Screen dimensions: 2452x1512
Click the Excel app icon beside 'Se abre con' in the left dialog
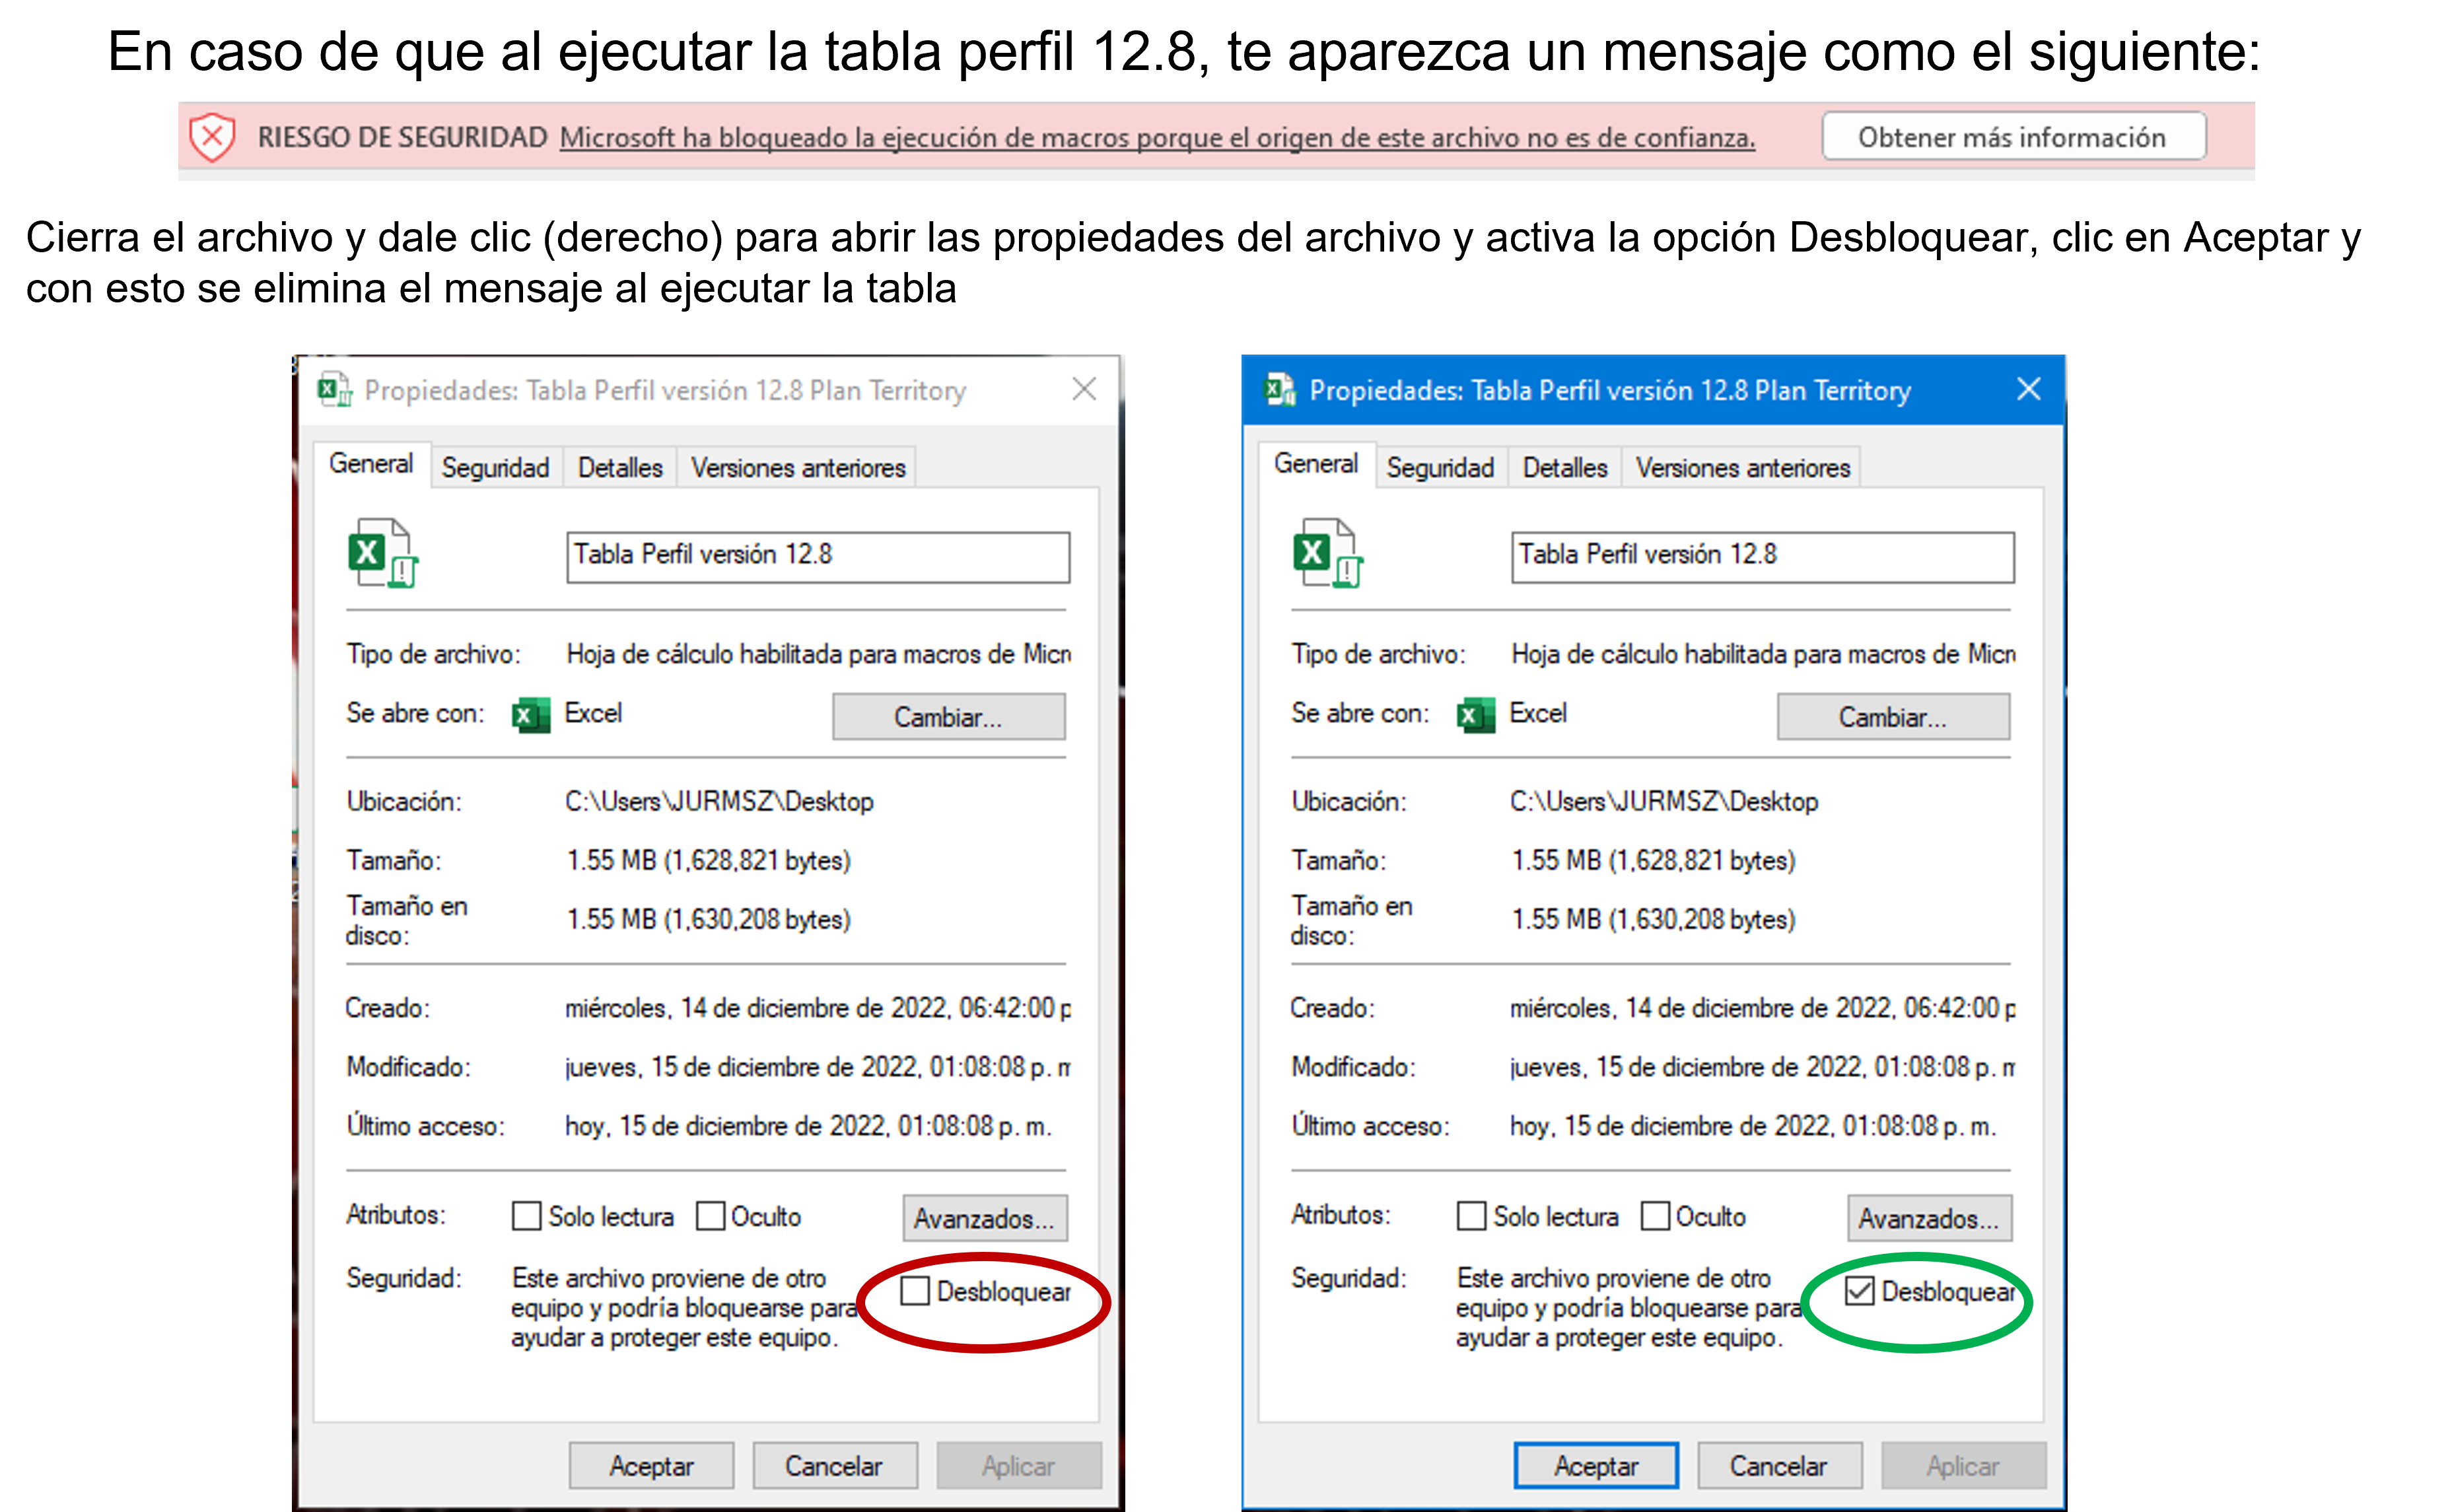[x=531, y=715]
